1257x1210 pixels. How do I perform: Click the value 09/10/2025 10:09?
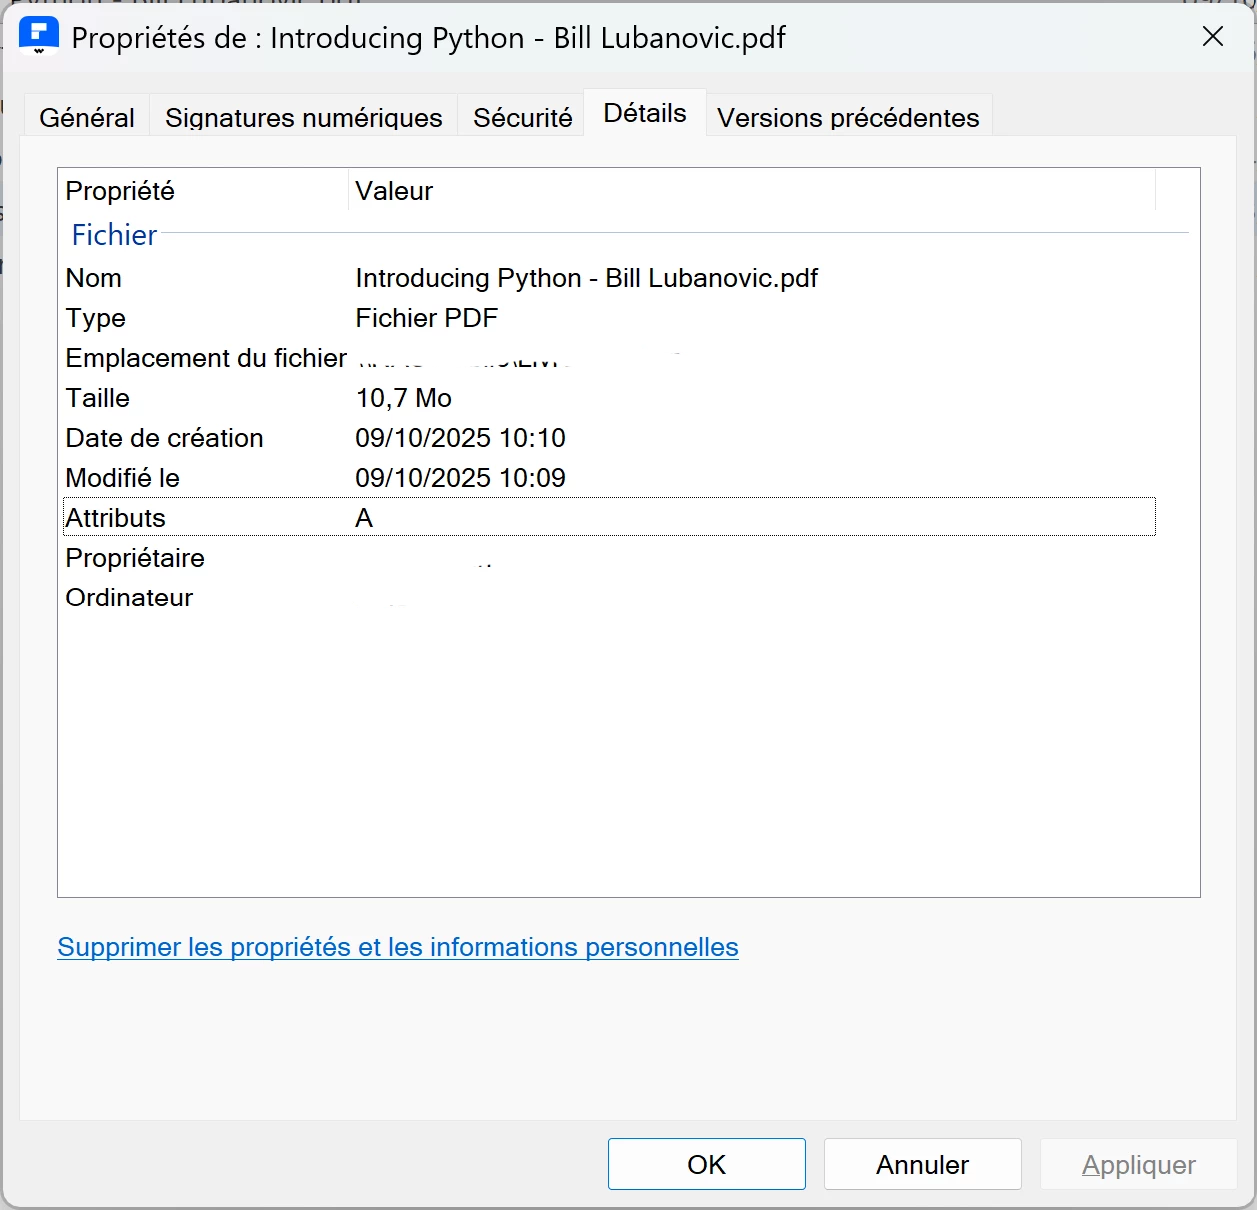tap(461, 478)
